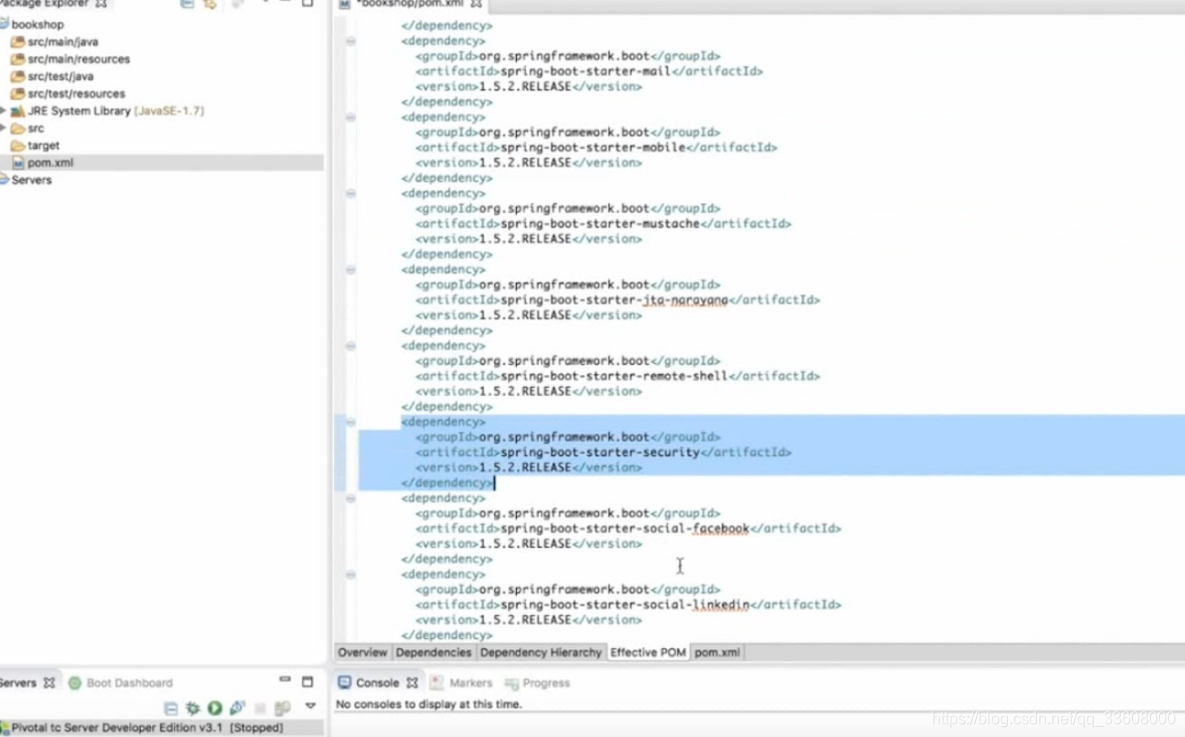Click the underlined linkedin word in artifactId

[721, 605]
